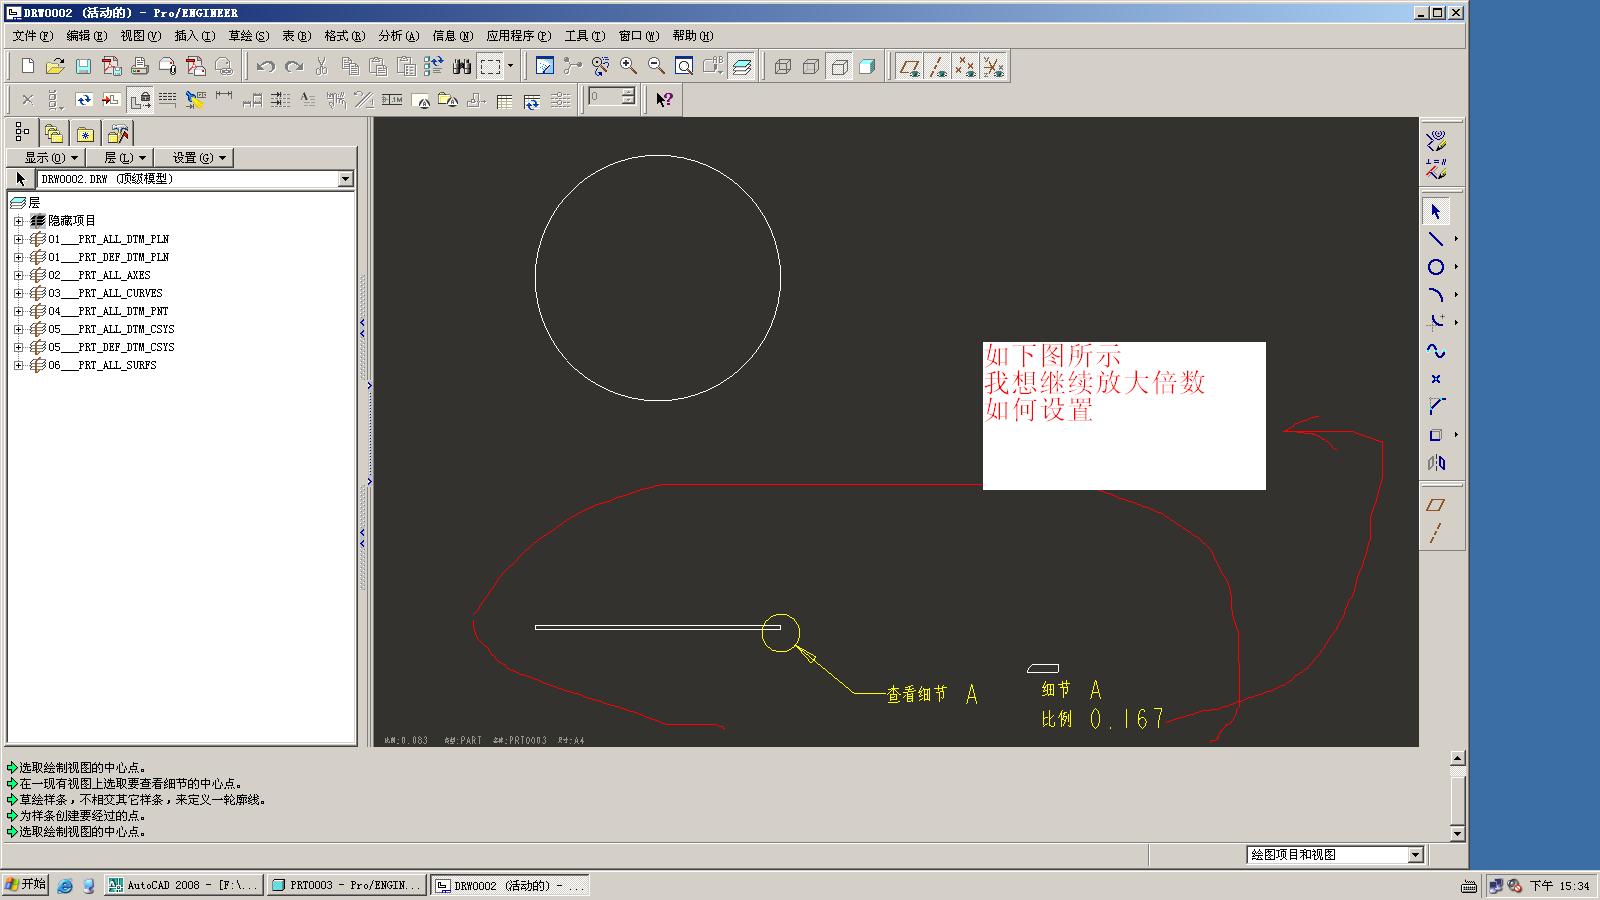The height and width of the screenshot is (900, 1600).
Task: Open the Find tool with binoculars icon
Action: pyautogui.click(x=461, y=67)
